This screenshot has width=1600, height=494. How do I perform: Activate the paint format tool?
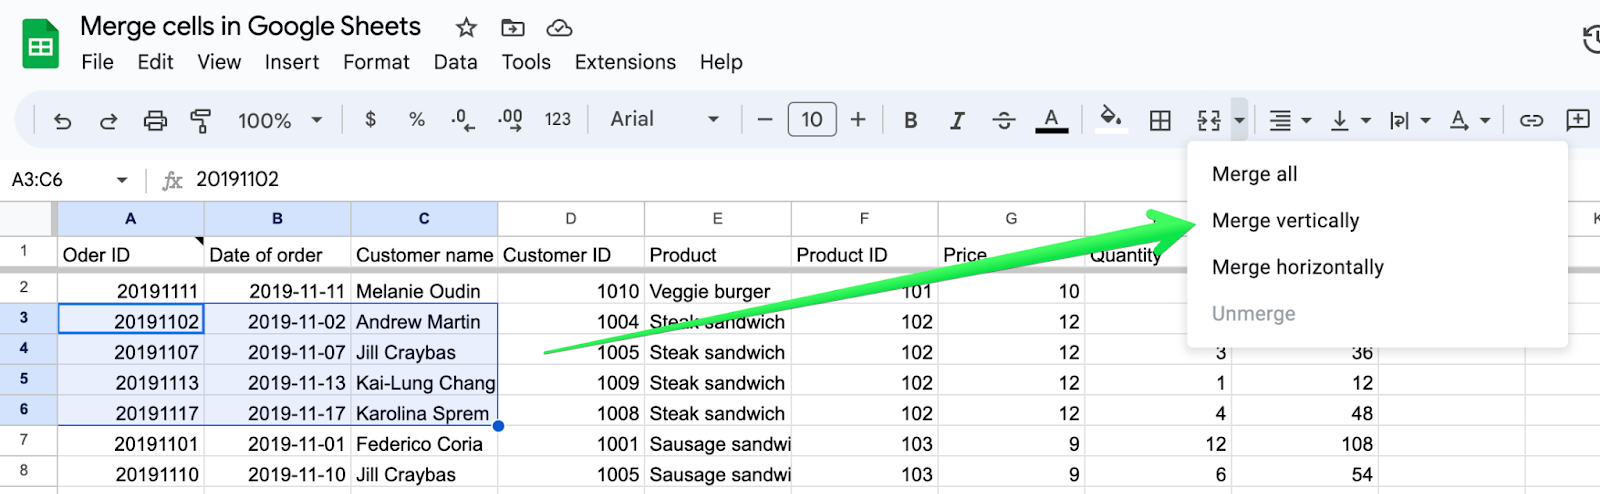[x=201, y=121]
